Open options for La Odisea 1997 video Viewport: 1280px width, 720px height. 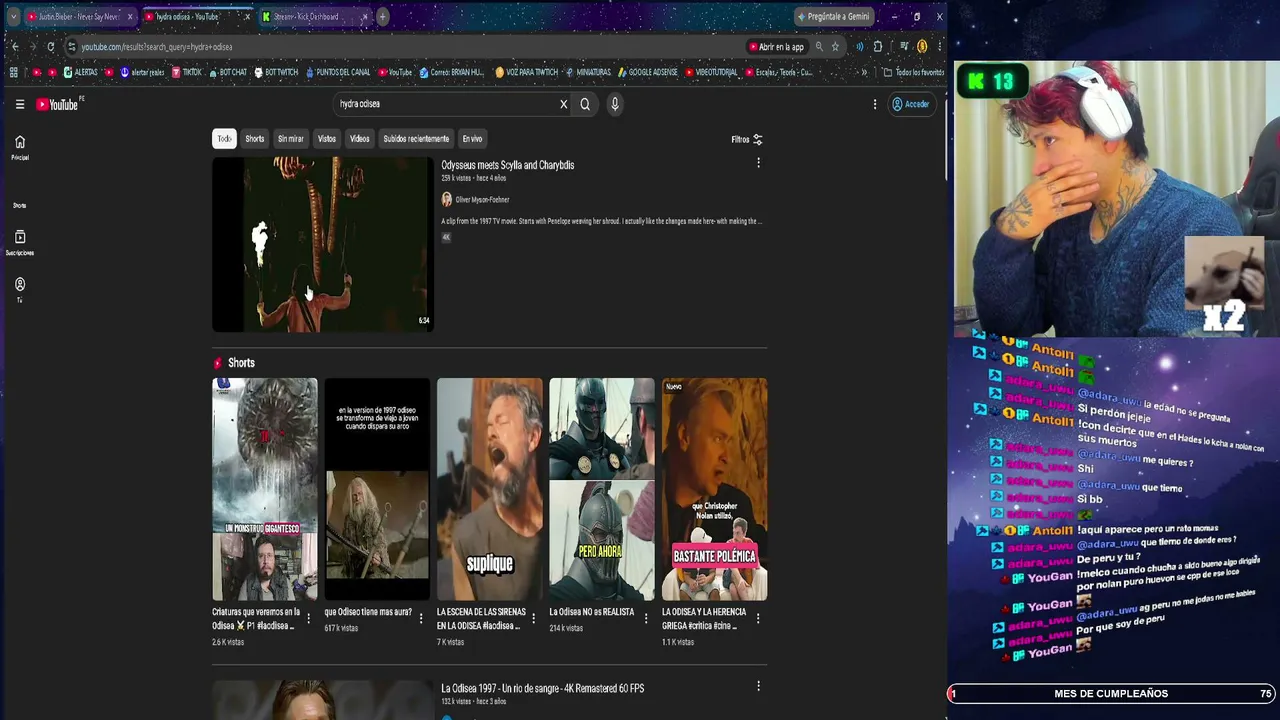click(758, 686)
